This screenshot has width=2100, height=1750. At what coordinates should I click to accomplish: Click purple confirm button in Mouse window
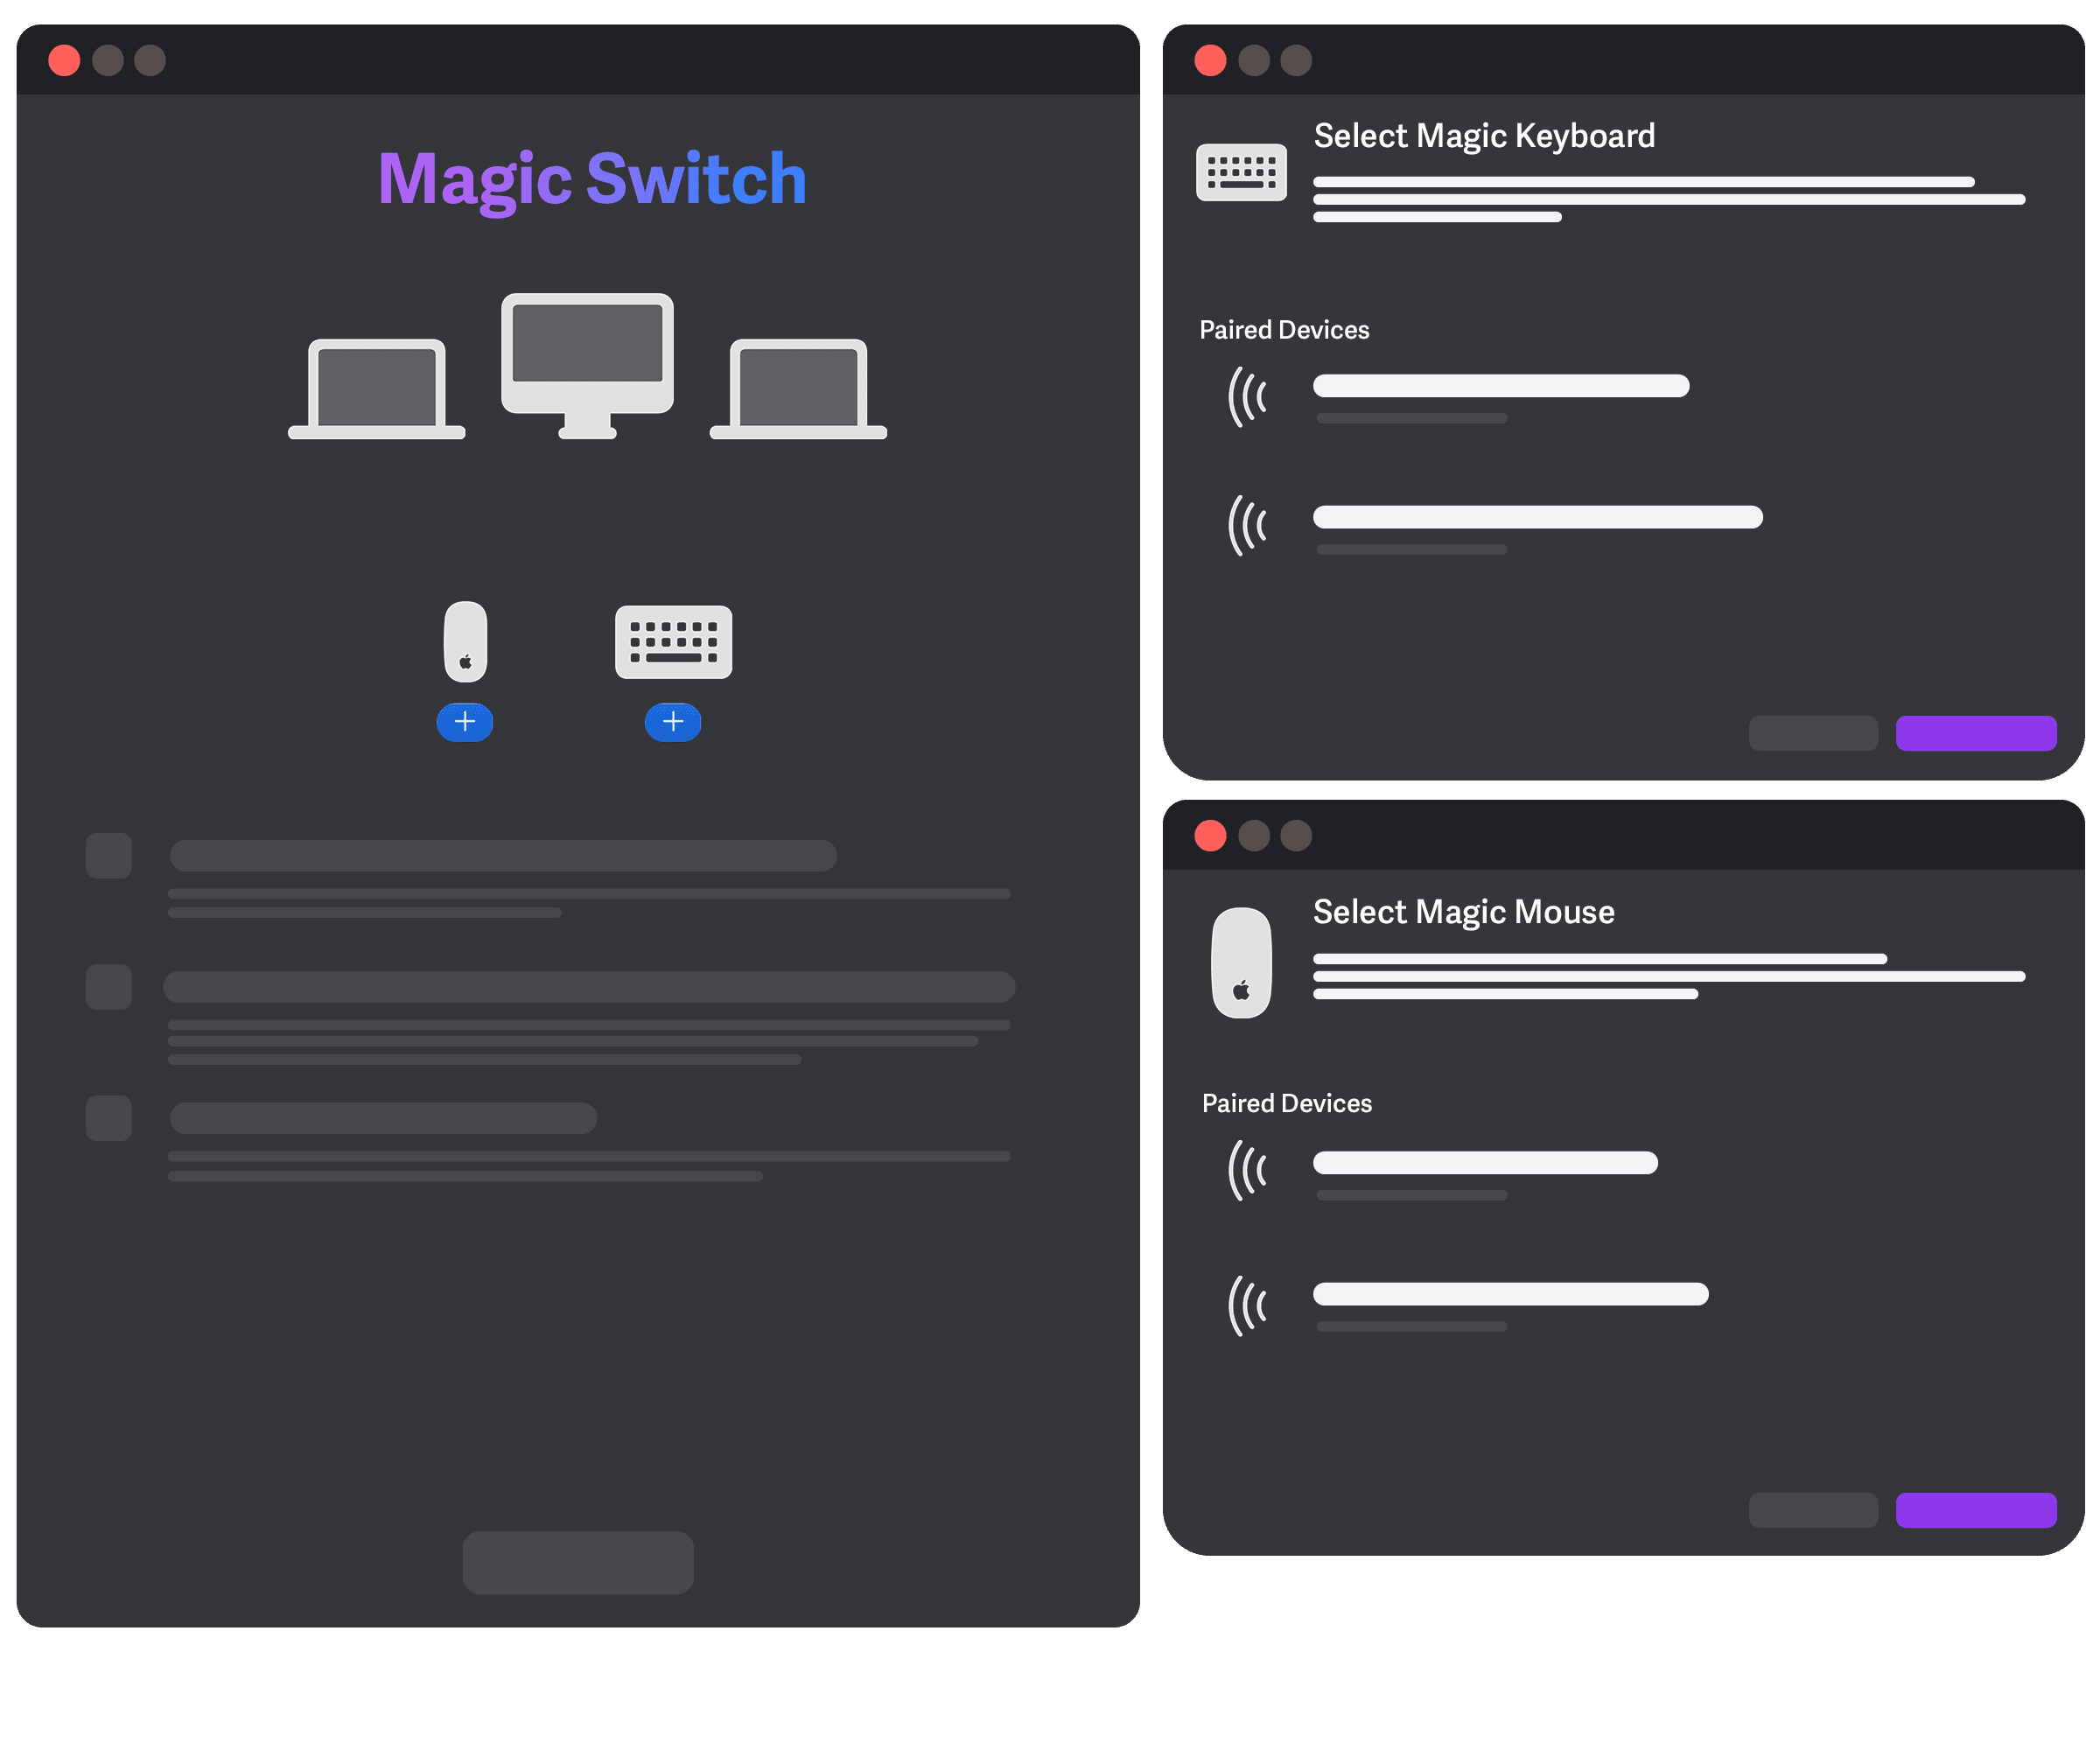1976,1510
